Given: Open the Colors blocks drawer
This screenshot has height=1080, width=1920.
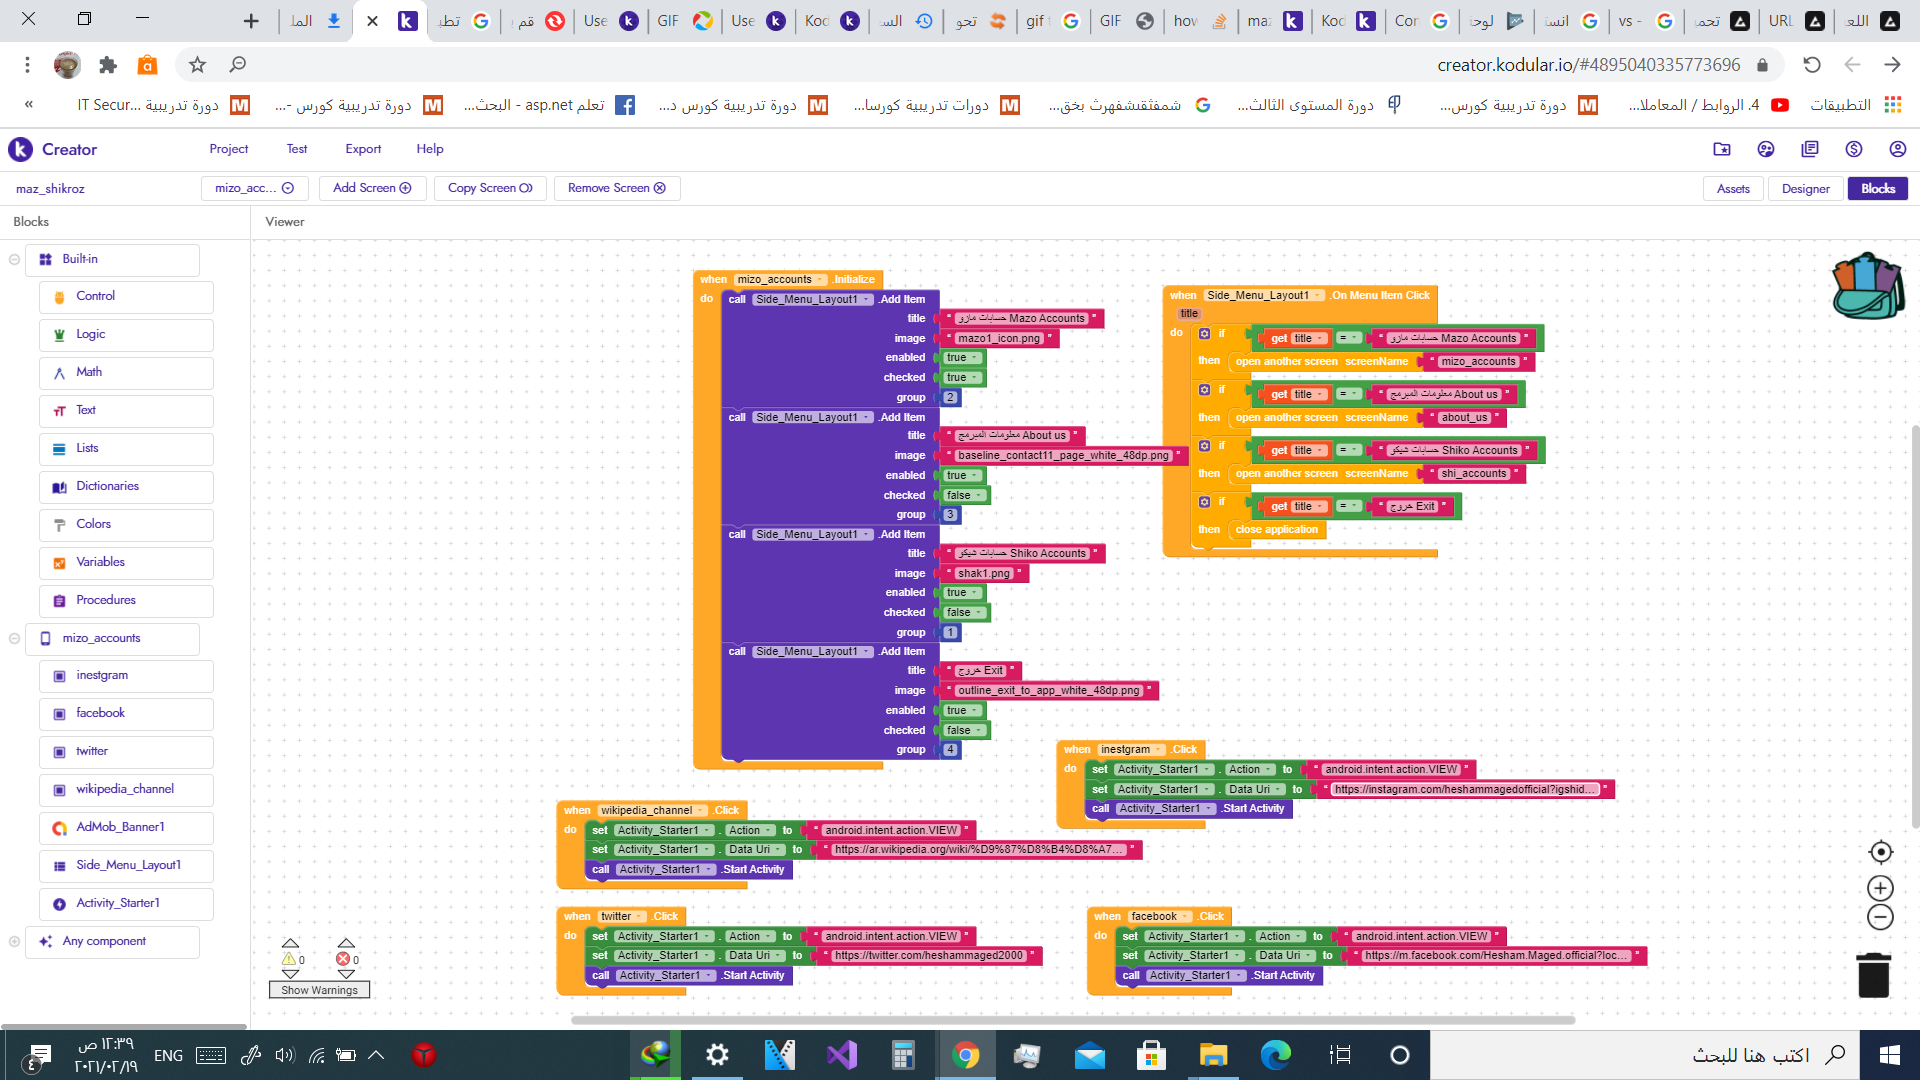Looking at the screenshot, I should click(94, 524).
